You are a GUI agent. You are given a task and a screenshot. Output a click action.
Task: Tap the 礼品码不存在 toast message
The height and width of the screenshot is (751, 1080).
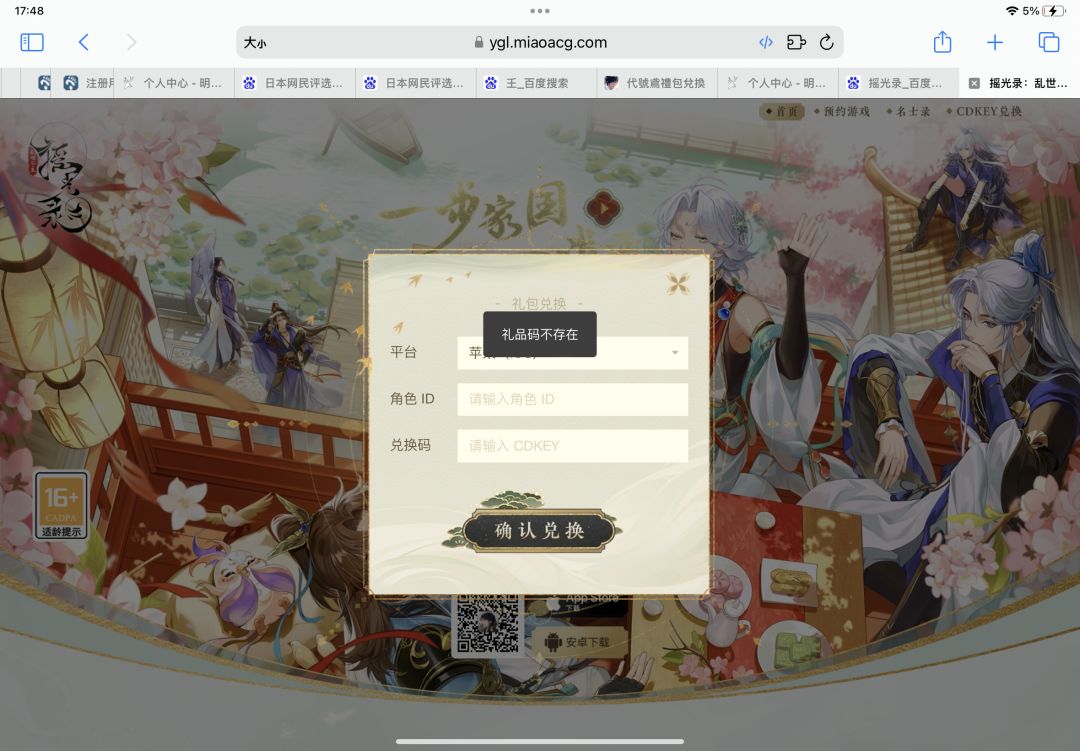click(x=539, y=334)
